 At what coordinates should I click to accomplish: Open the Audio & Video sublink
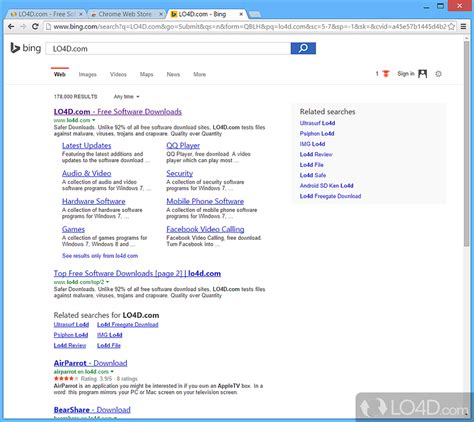point(87,173)
